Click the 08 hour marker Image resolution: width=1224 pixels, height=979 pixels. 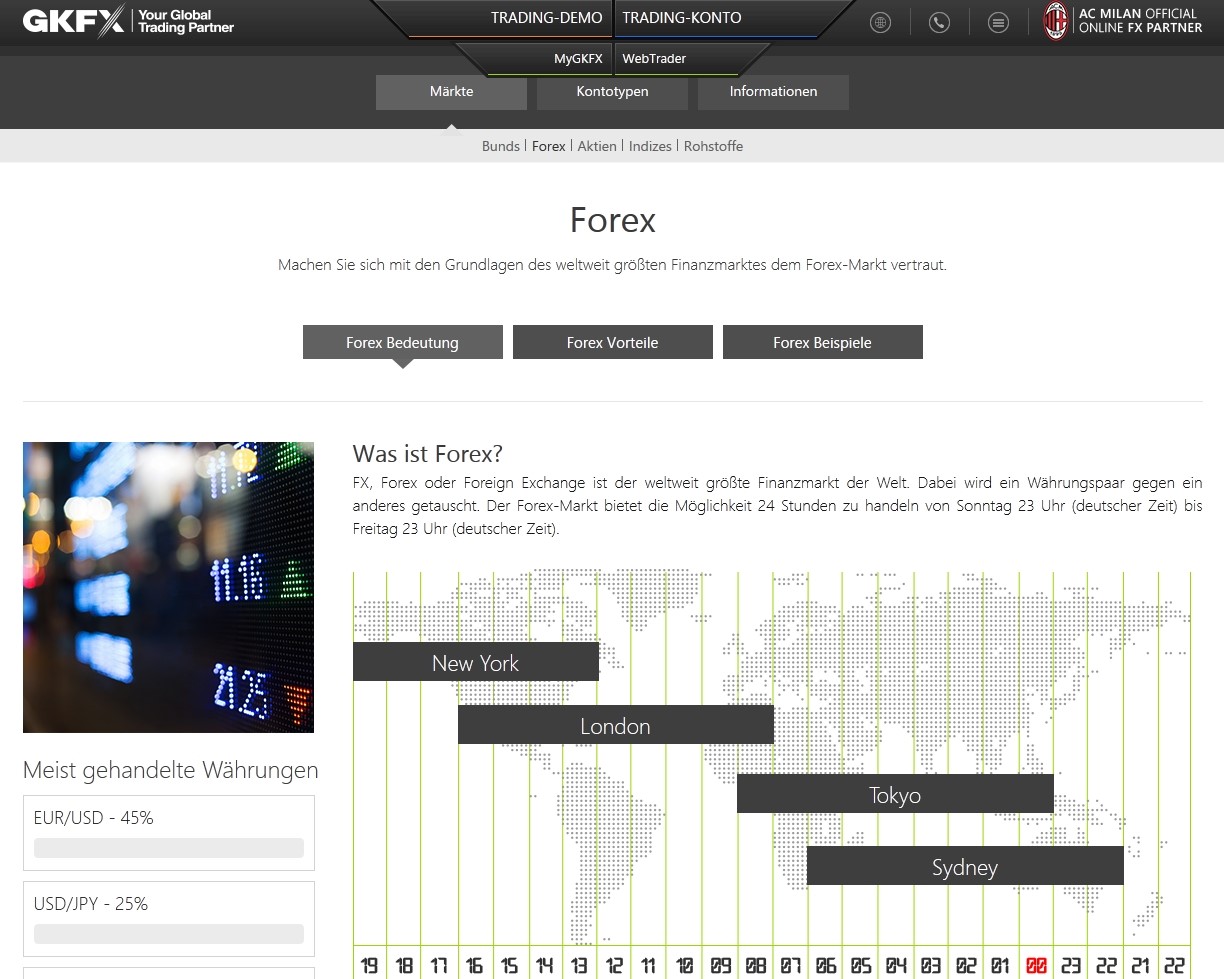(x=756, y=965)
